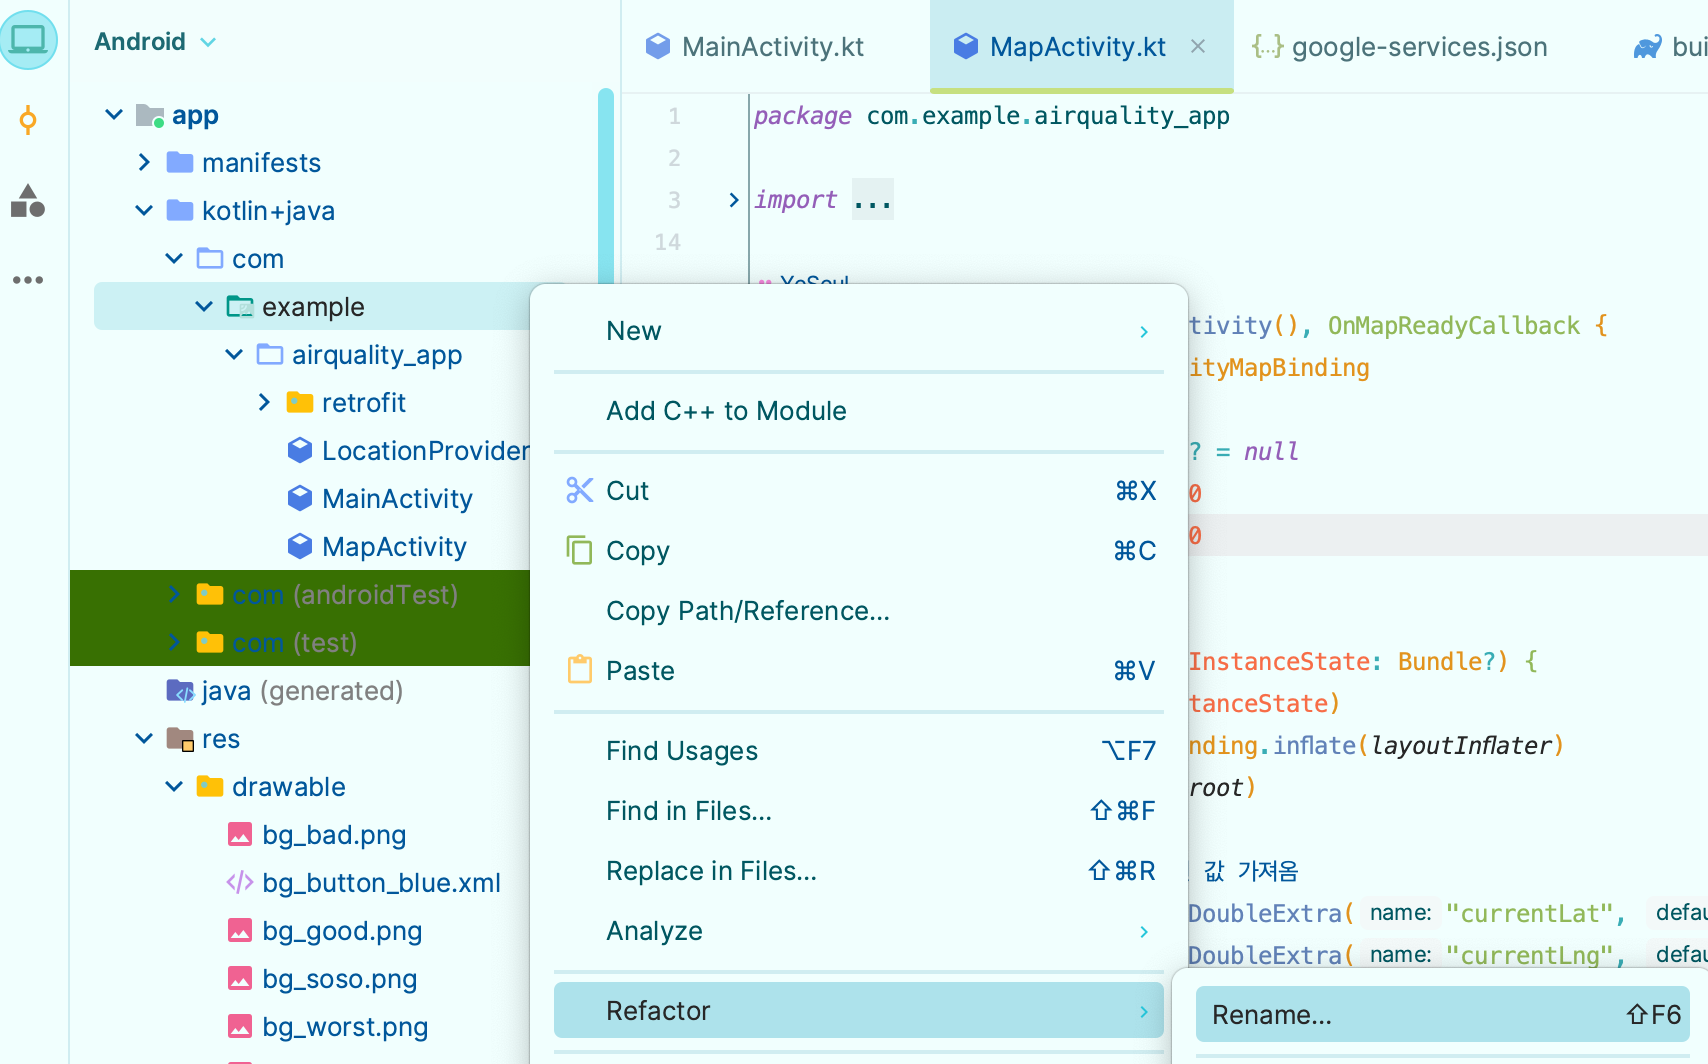Expand the manifests folder
This screenshot has width=1708, height=1064.
click(144, 162)
